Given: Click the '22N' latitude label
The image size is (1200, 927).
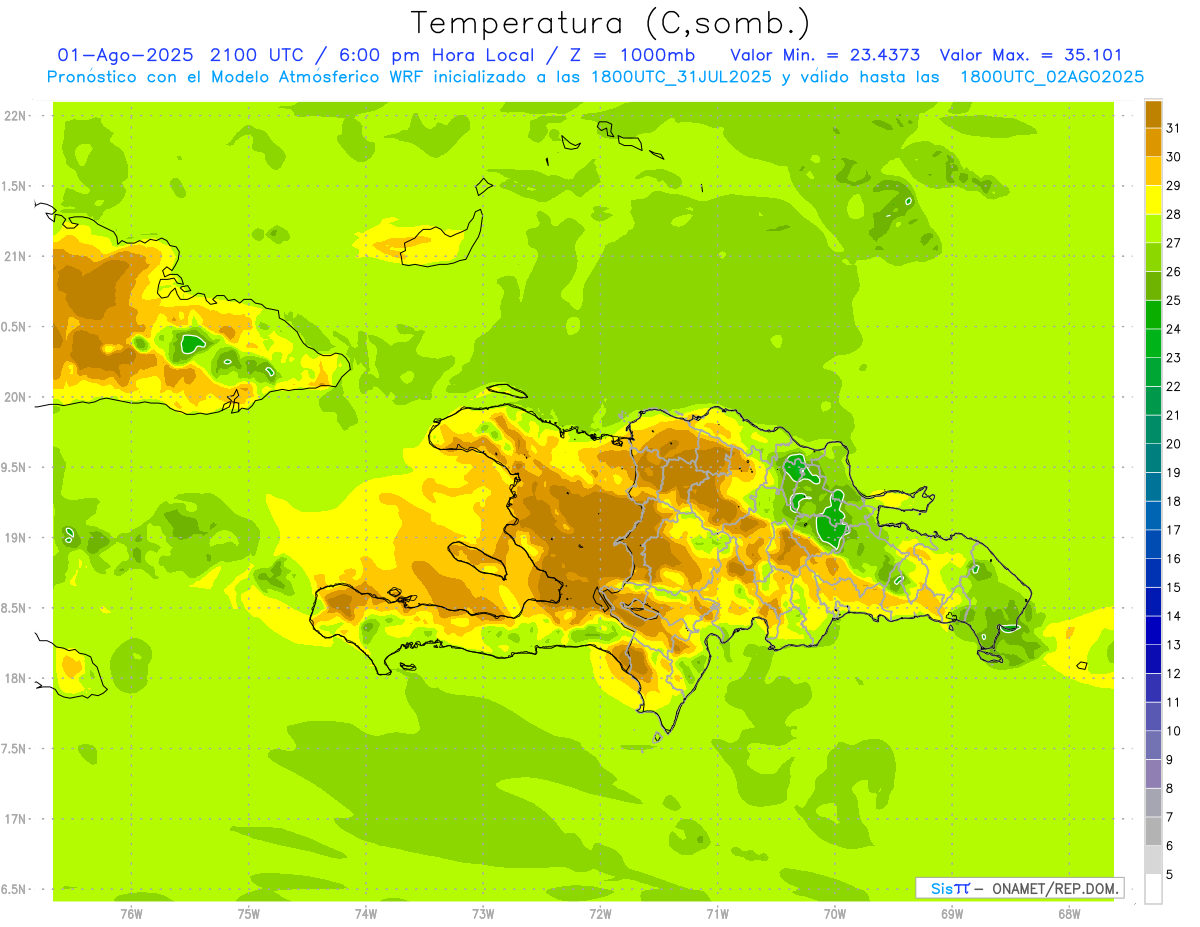Looking at the screenshot, I should pos(15,116).
